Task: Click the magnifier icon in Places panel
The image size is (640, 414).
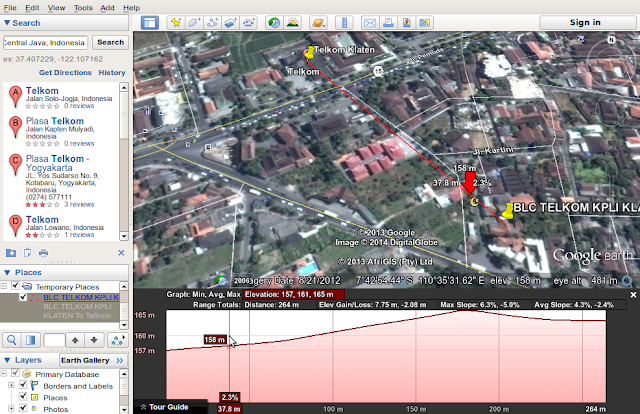Action: point(12,340)
